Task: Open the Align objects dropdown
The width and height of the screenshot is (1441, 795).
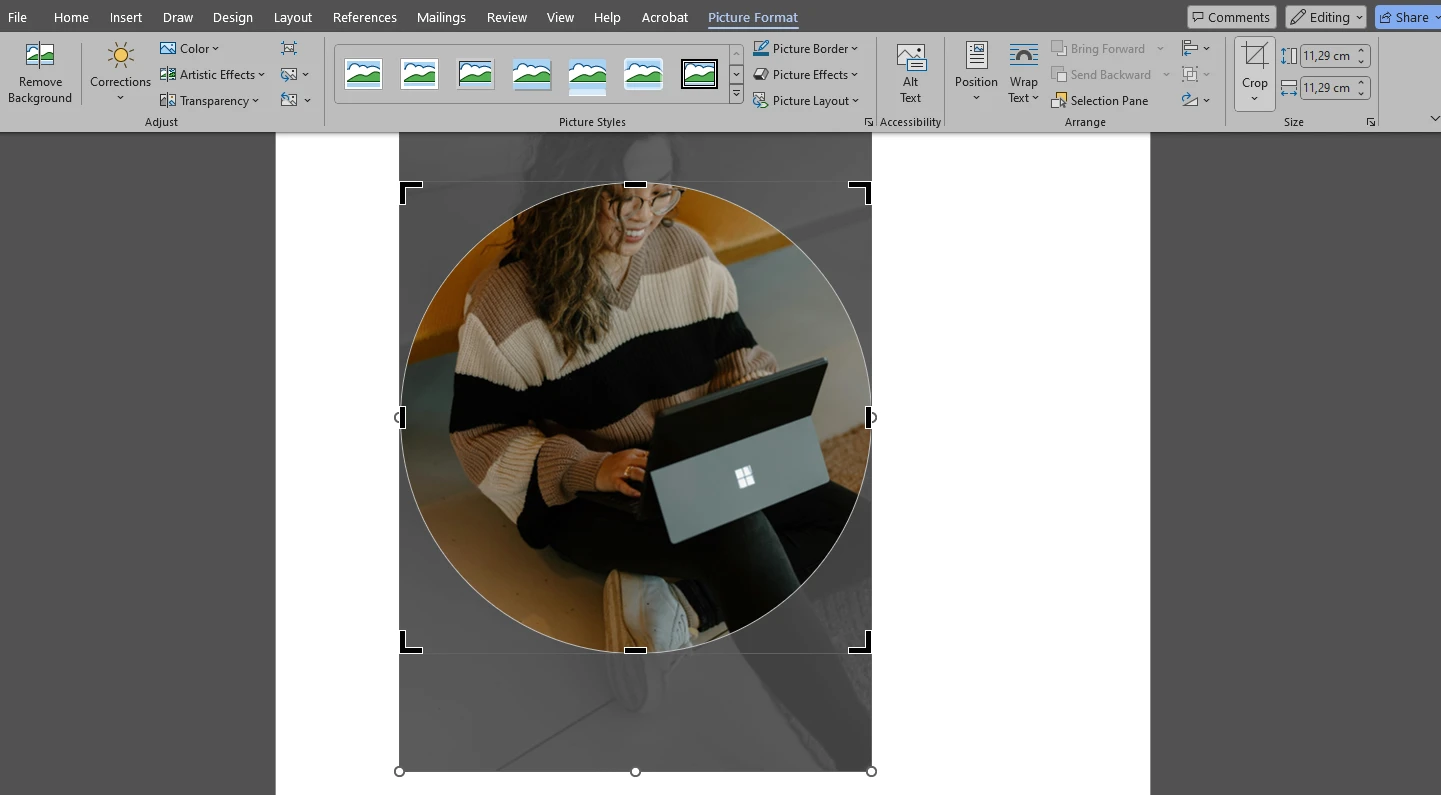Action: (1196, 48)
